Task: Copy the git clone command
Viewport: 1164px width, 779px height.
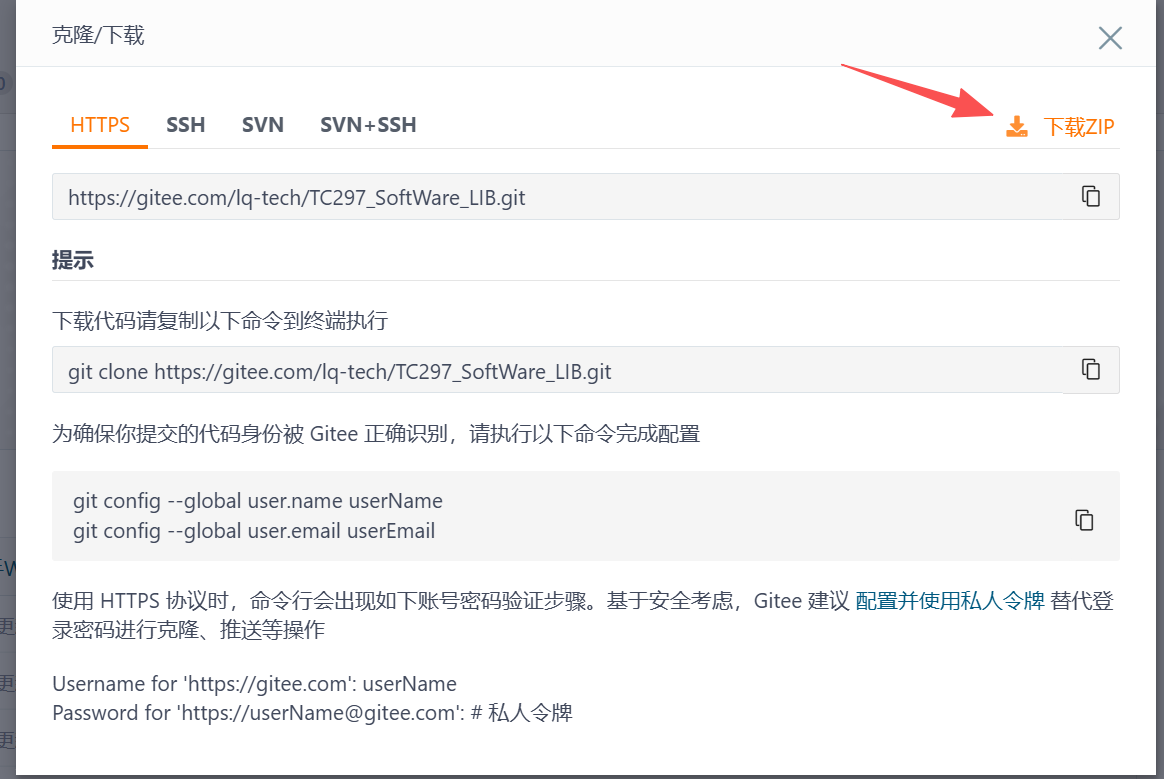Action: pos(1091,369)
